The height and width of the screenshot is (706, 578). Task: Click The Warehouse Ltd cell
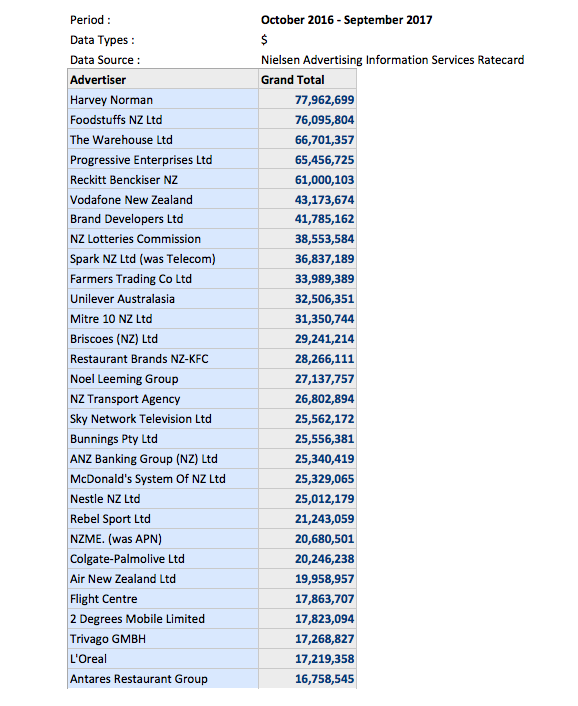(163, 140)
